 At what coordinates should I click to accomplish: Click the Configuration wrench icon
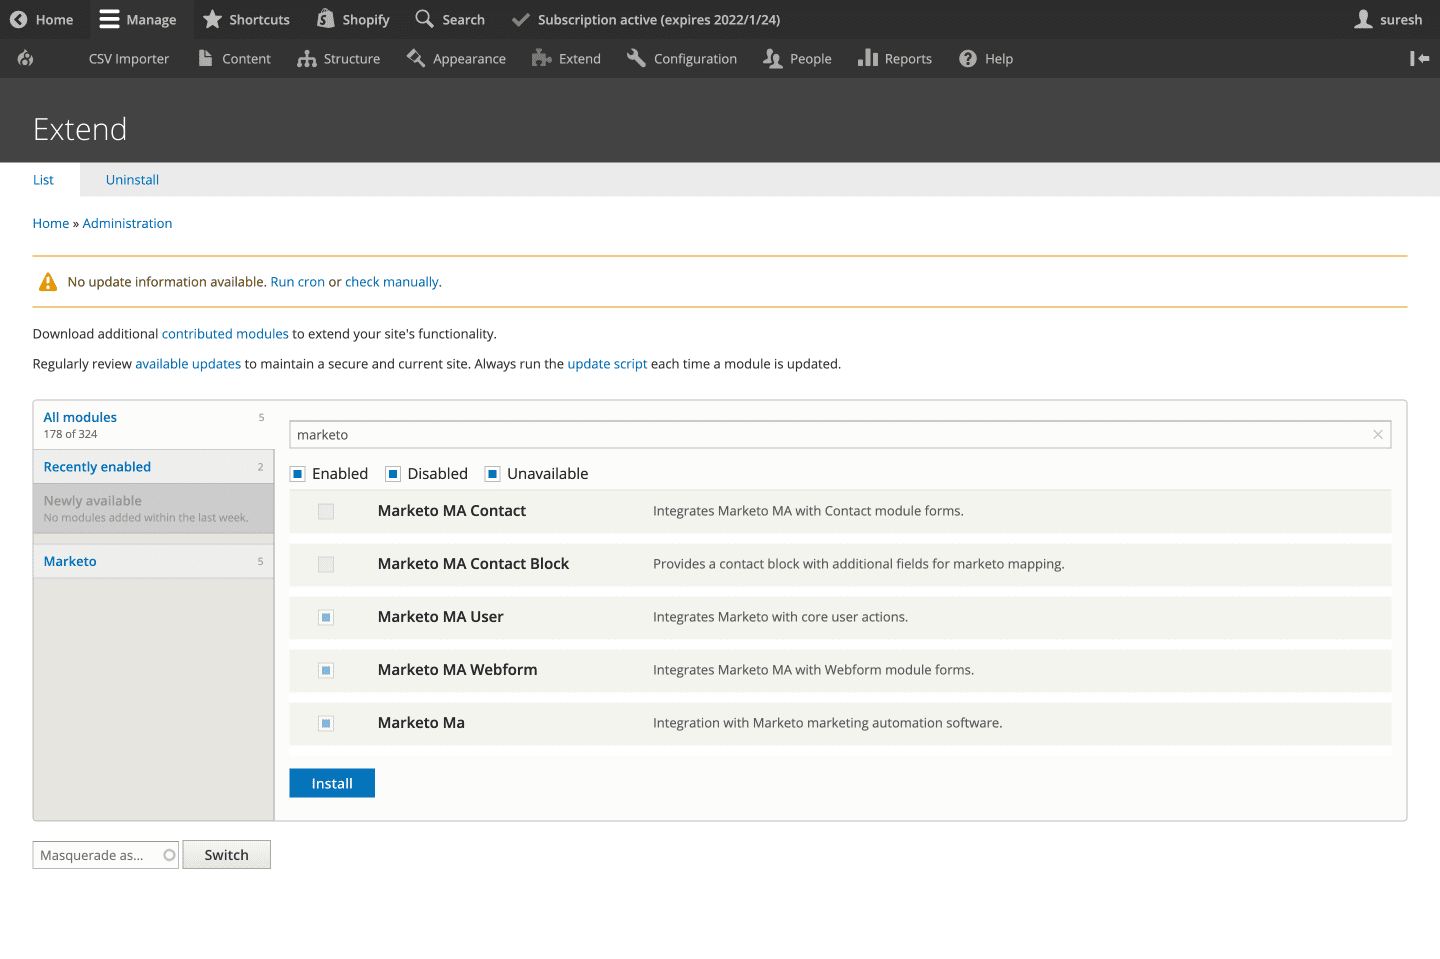coord(636,59)
